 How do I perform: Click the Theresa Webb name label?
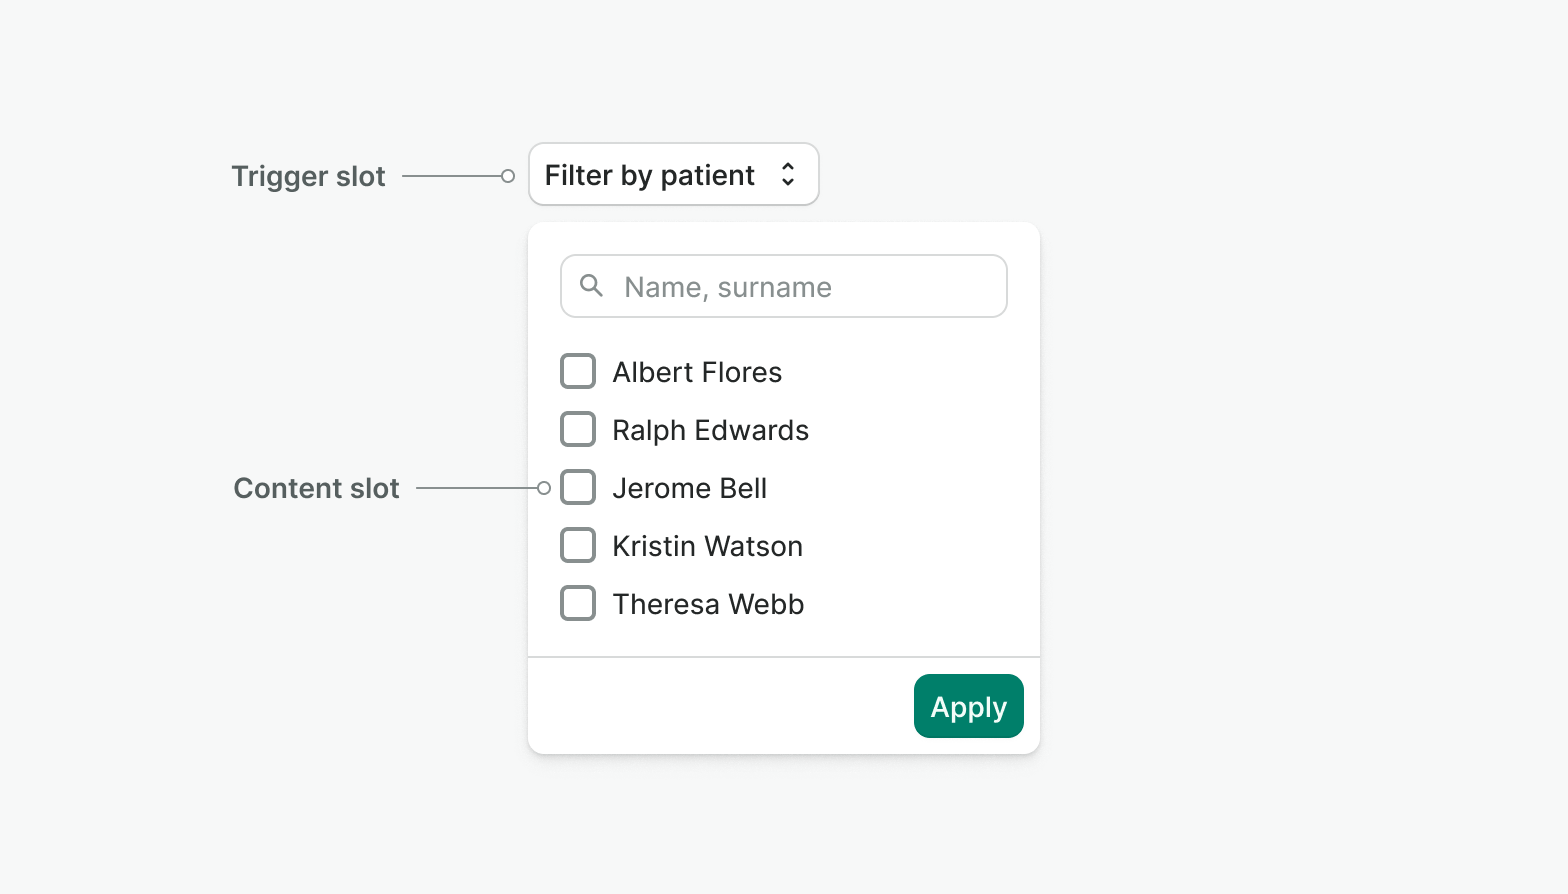pos(708,604)
